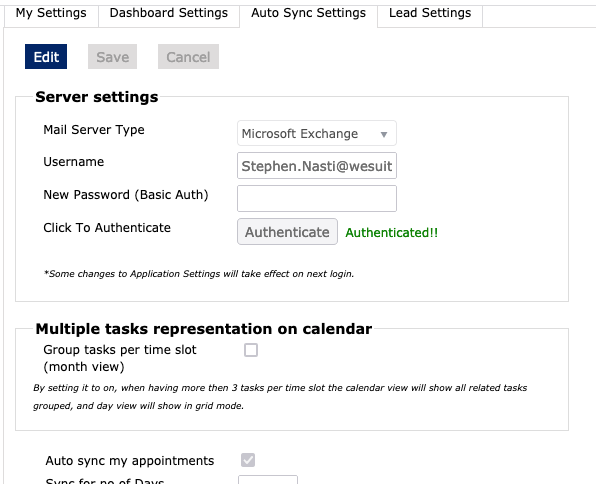Click the Sync for no of Days field
596x484 pixels.
(268, 480)
